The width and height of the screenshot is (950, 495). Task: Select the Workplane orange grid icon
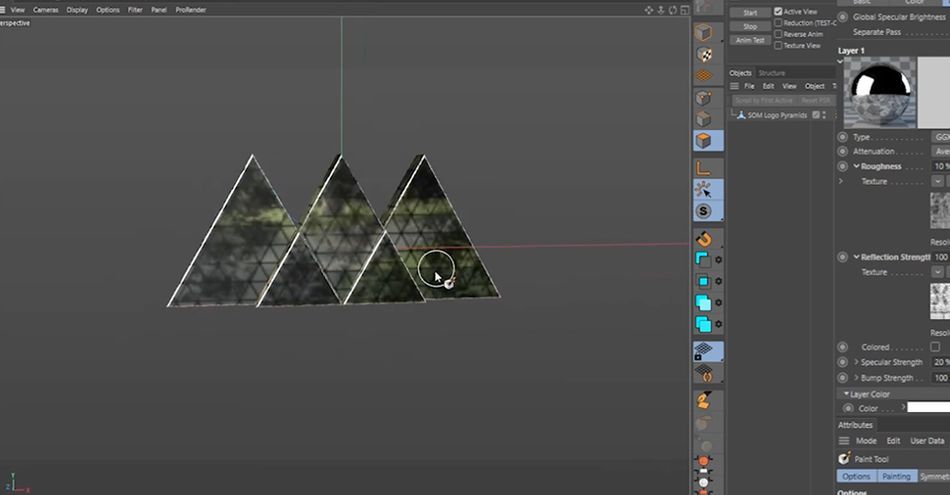pyautogui.click(x=703, y=76)
